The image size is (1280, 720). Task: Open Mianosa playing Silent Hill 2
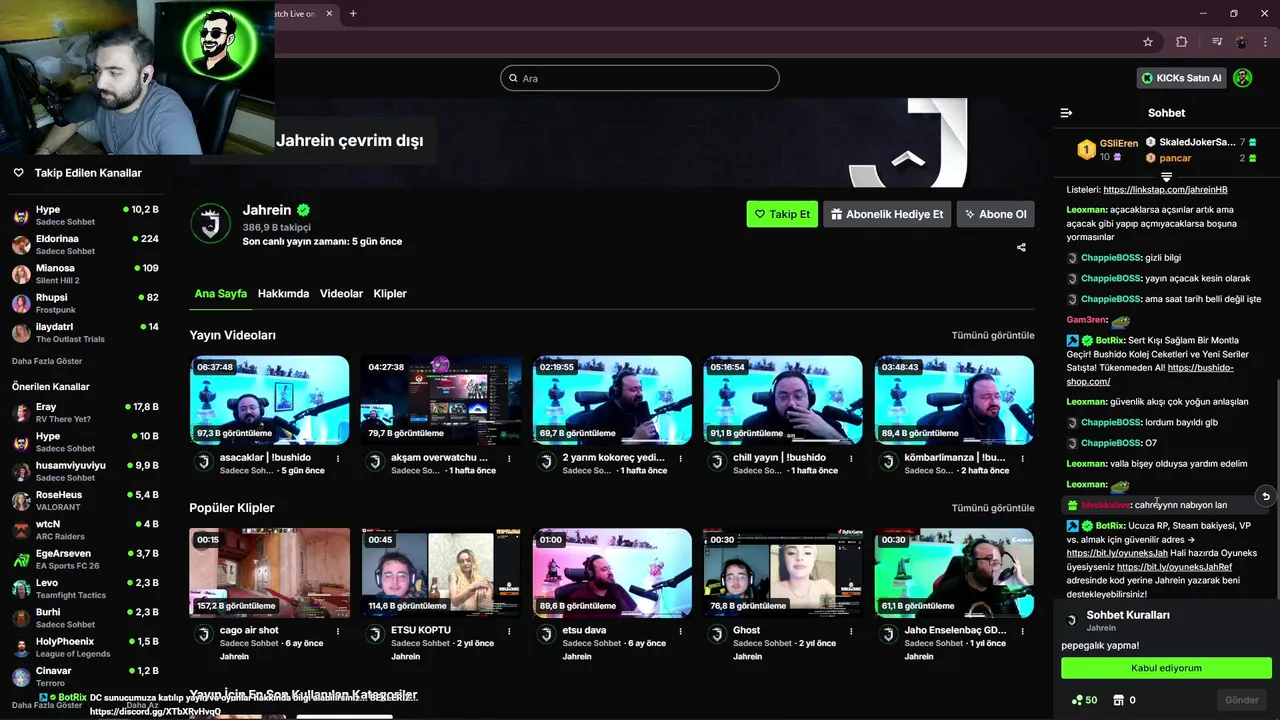pos(85,274)
